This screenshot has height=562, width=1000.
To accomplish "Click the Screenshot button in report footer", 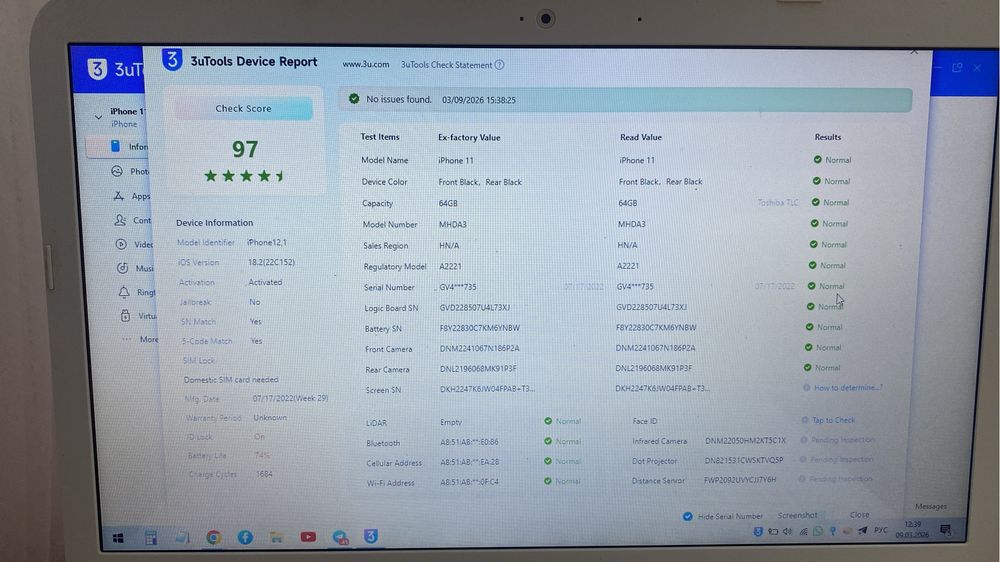I will [x=797, y=515].
